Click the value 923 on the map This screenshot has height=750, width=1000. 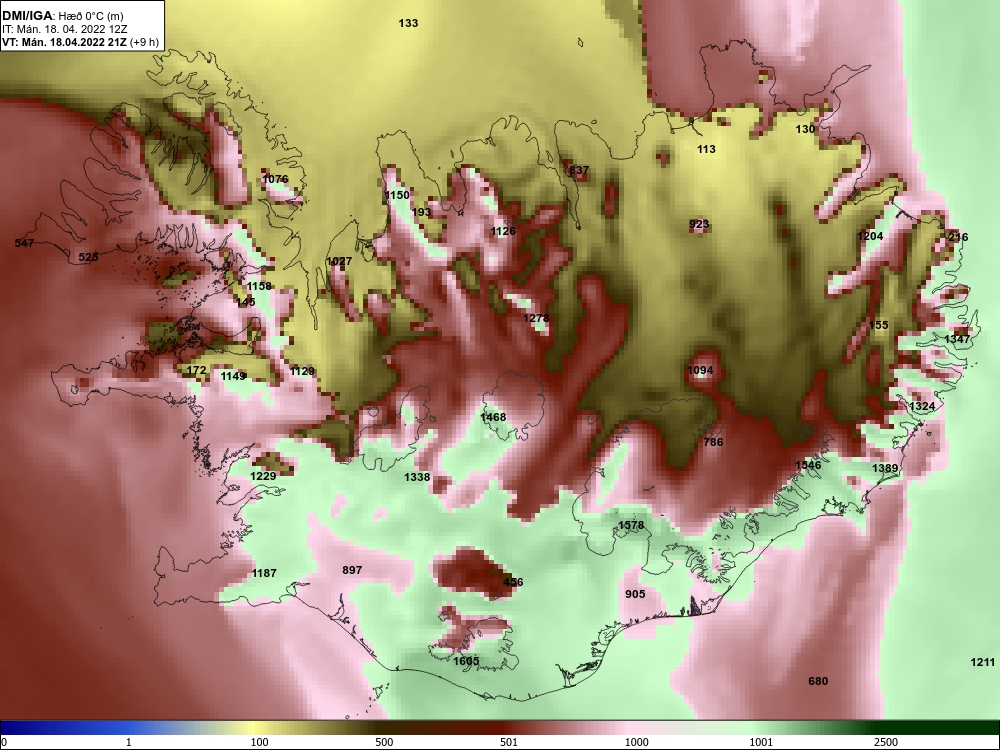tap(699, 224)
